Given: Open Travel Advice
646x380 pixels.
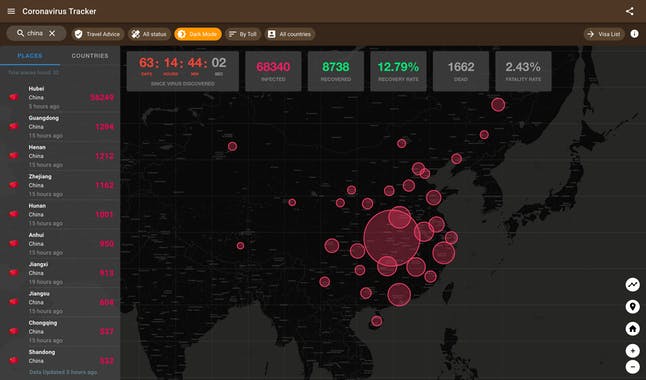Looking at the screenshot, I should tap(97, 34).
